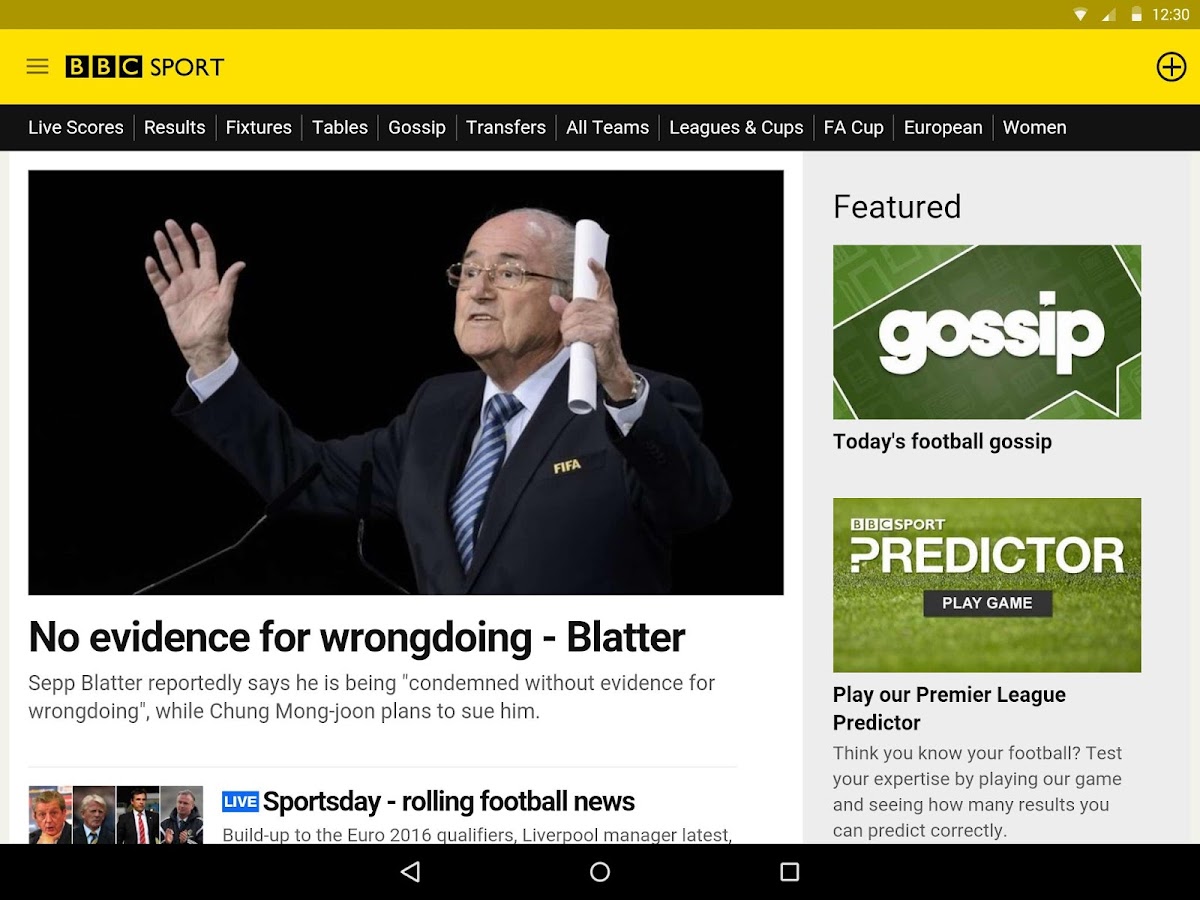The image size is (1200, 900).
Task: Open the hamburger navigation menu
Action: tap(37, 67)
